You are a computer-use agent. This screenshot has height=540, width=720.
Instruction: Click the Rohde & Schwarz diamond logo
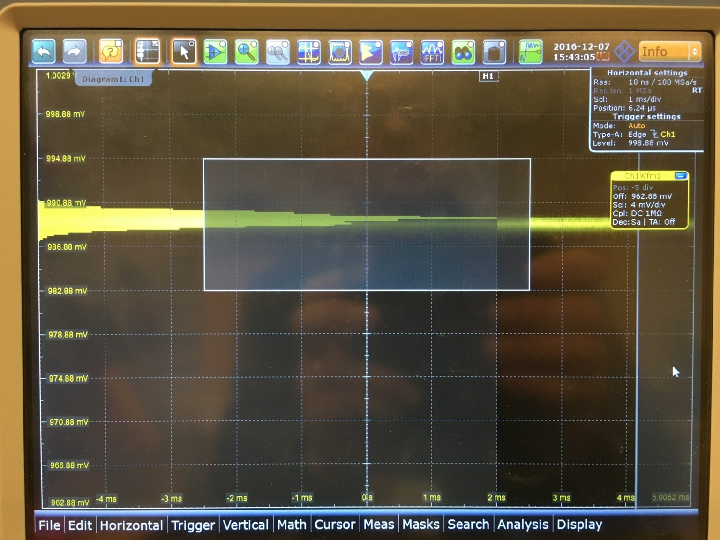[x=624, y=51]
